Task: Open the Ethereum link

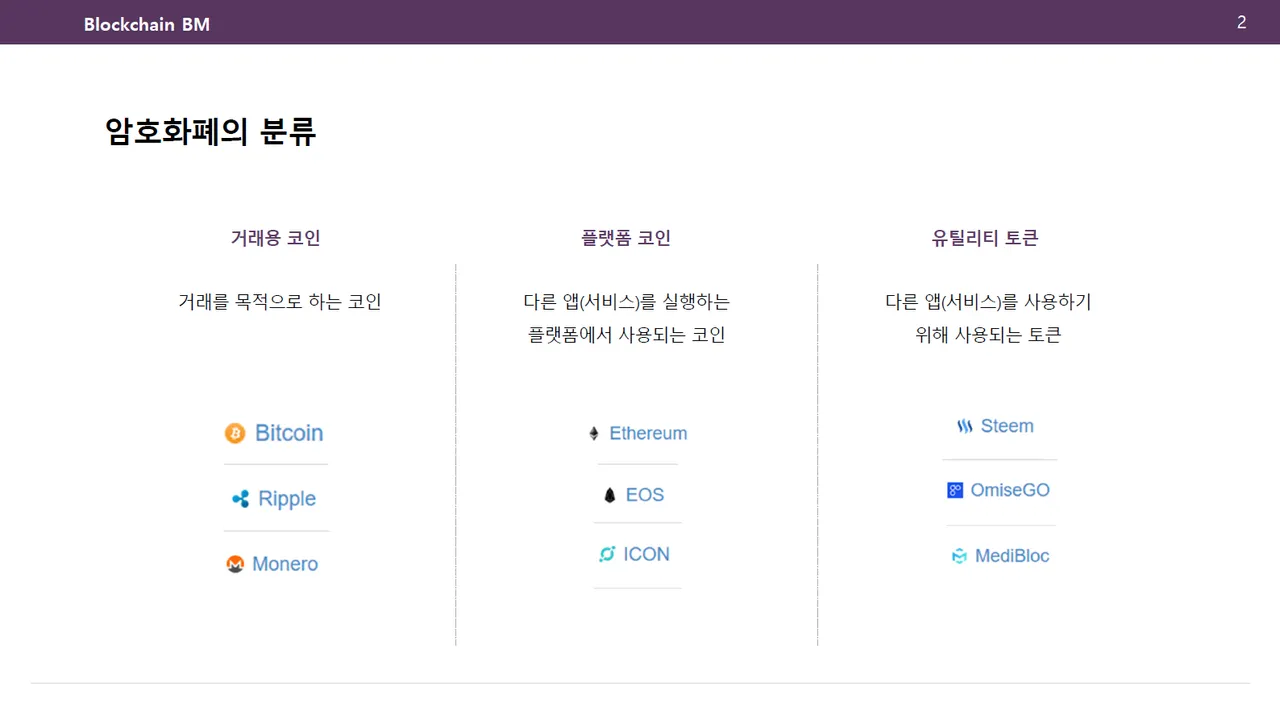Action: click(648, 433)
